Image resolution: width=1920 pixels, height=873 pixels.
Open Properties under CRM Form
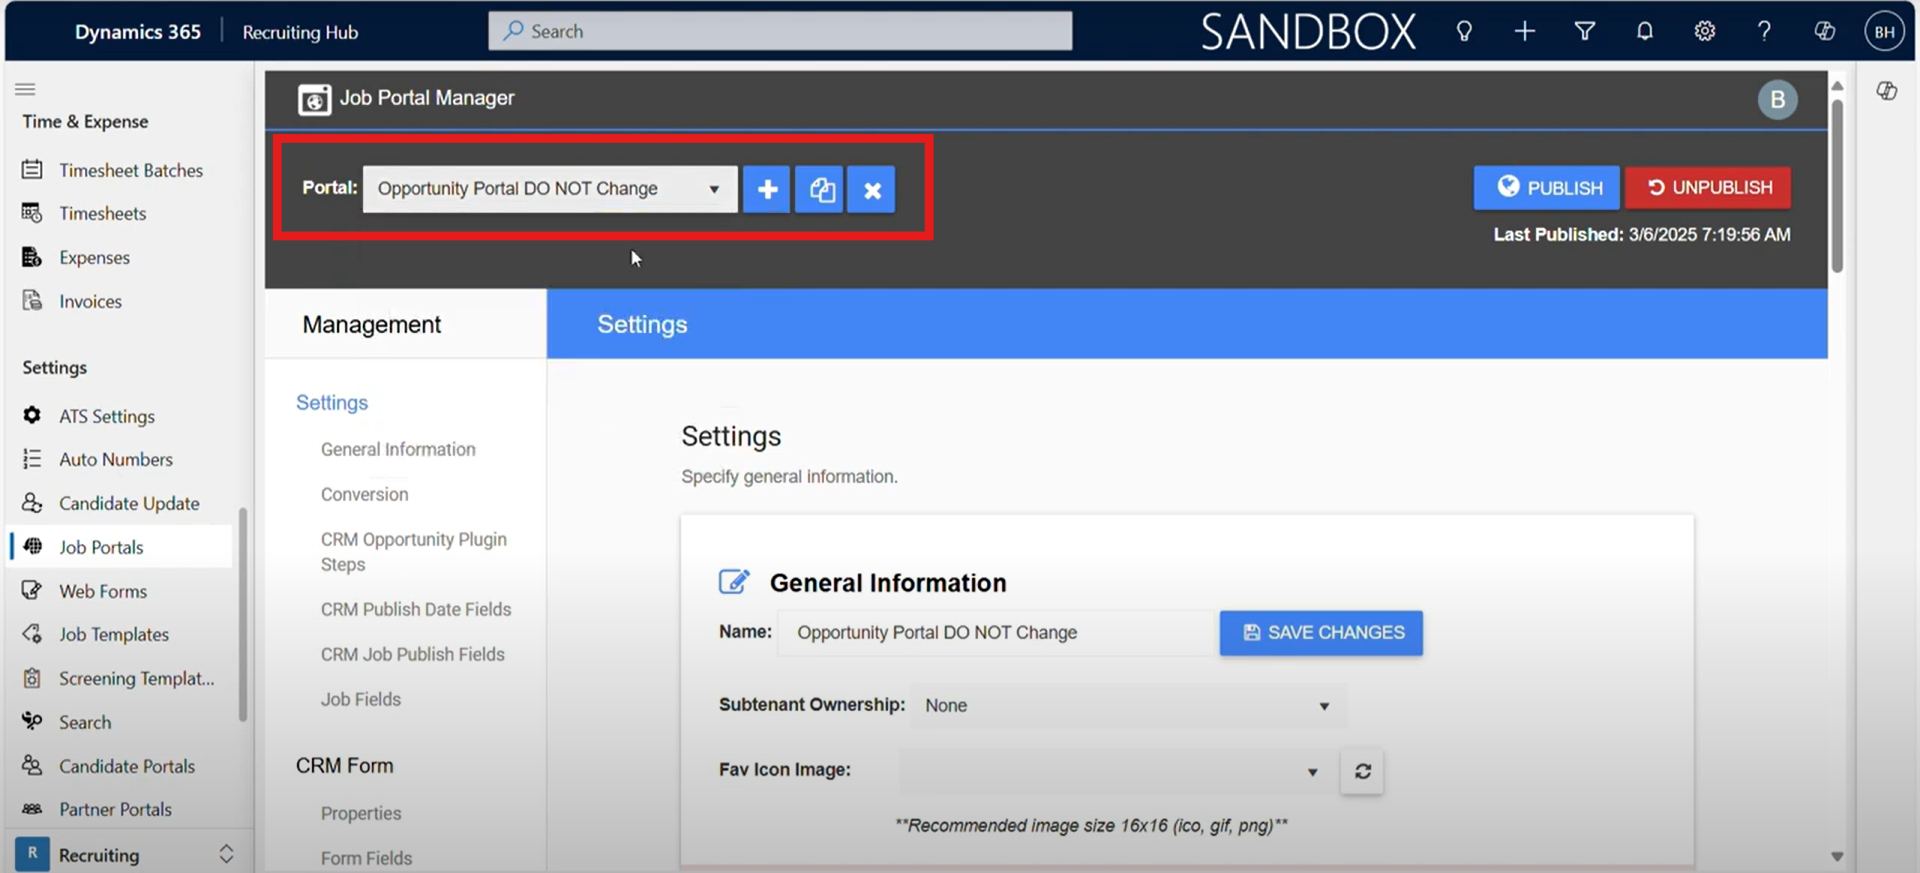click(x=361, y=813)
